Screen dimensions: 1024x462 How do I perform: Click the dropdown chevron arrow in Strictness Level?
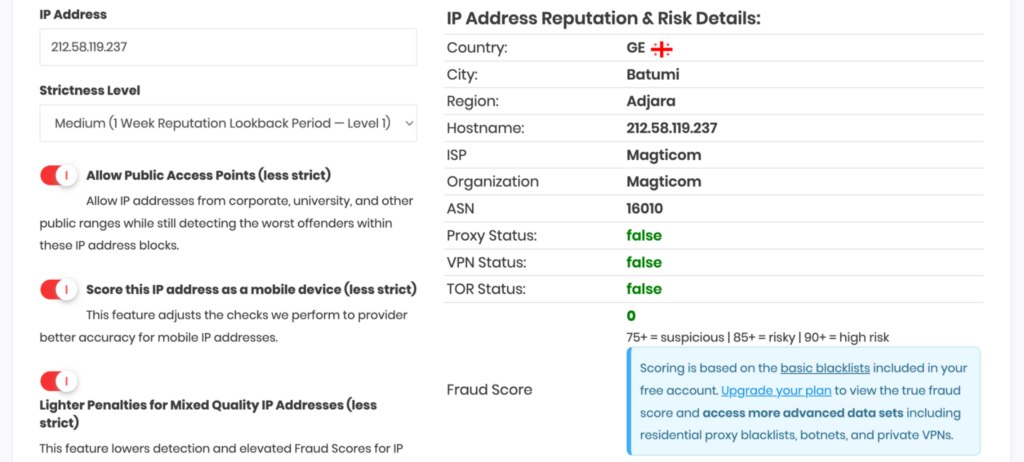pyautogui.click(x=409, y=123)
